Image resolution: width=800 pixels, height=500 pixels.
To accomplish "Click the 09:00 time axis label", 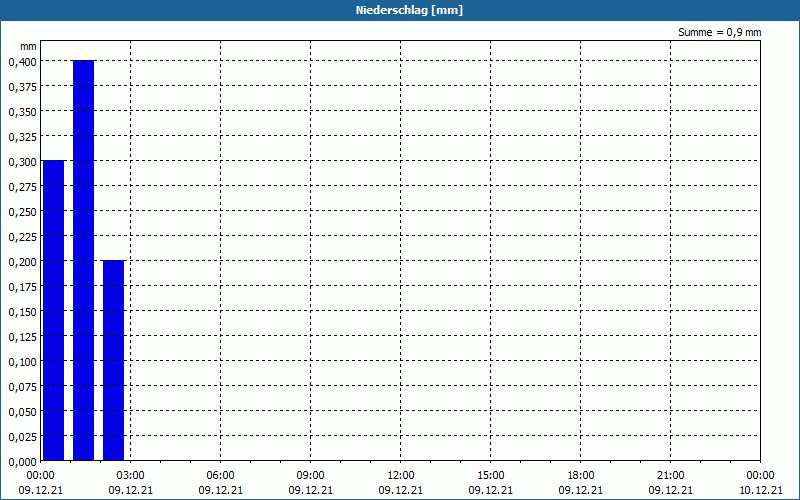I will click(311, 476).
